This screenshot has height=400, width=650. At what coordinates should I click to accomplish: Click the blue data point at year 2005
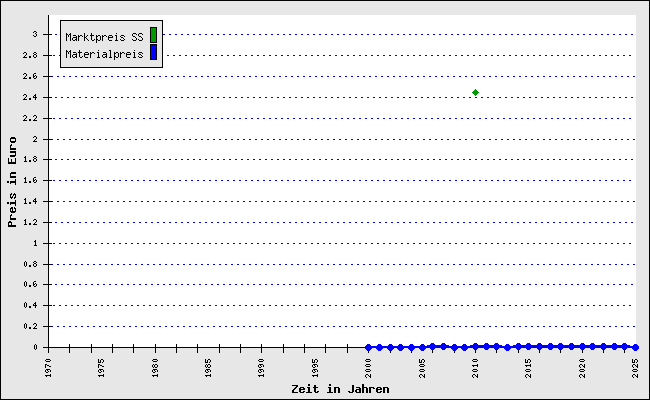click(x=421, y=347)
